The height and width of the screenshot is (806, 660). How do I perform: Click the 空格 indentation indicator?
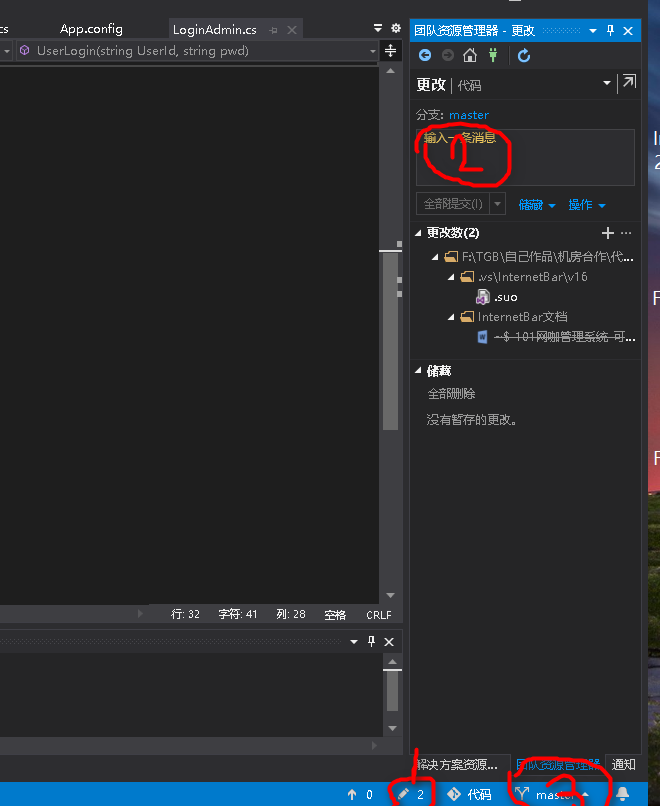[335, 615]
